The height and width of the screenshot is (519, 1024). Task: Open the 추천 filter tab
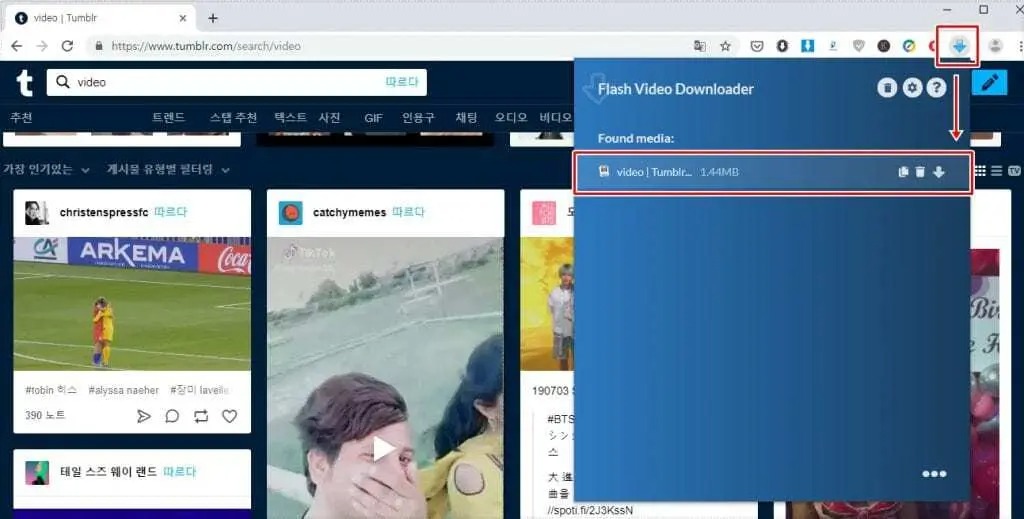pyautogui.click(x=22, y=118)
